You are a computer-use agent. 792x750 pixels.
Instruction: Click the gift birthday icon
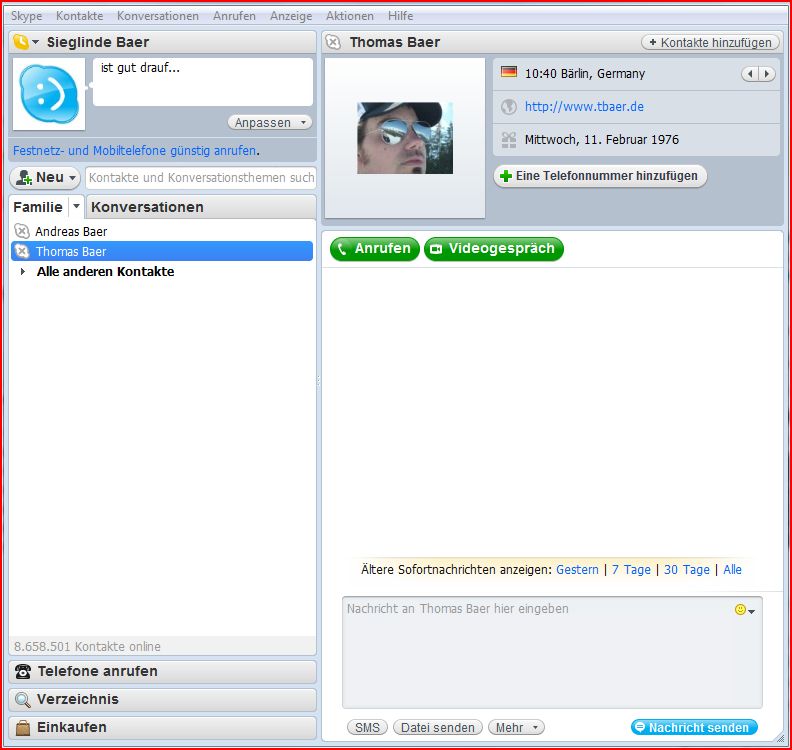(x=509, y=139)
